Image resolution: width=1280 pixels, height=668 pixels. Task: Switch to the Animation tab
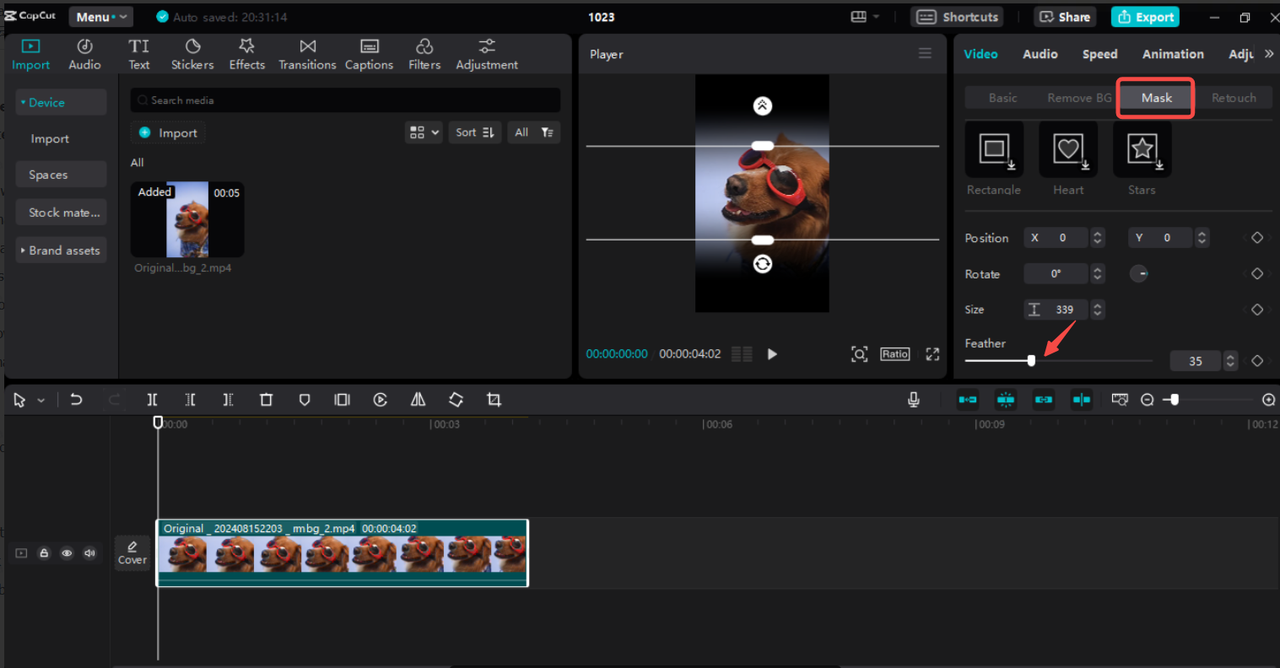point(1173,54)
